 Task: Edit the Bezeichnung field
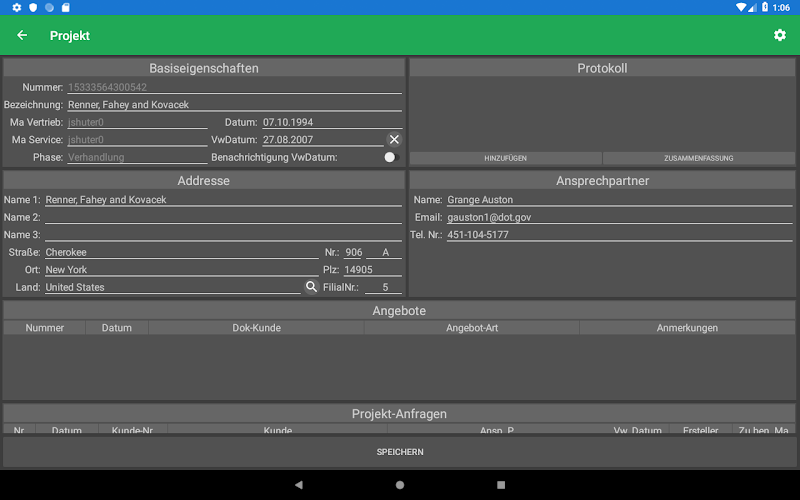(x=235, y=105)
